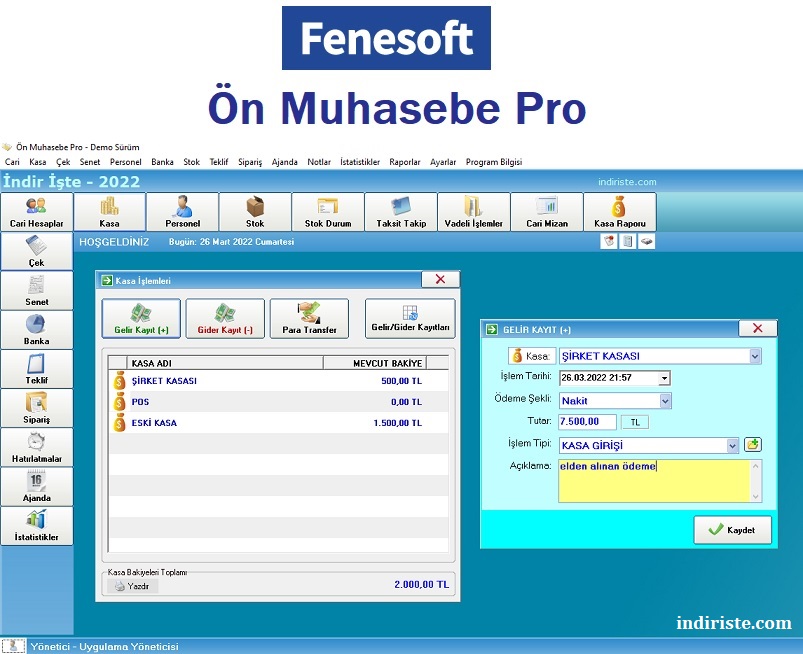Open the Stok toolbar button
The height and width of the screenshot is (654, 803).
[255, 212]
